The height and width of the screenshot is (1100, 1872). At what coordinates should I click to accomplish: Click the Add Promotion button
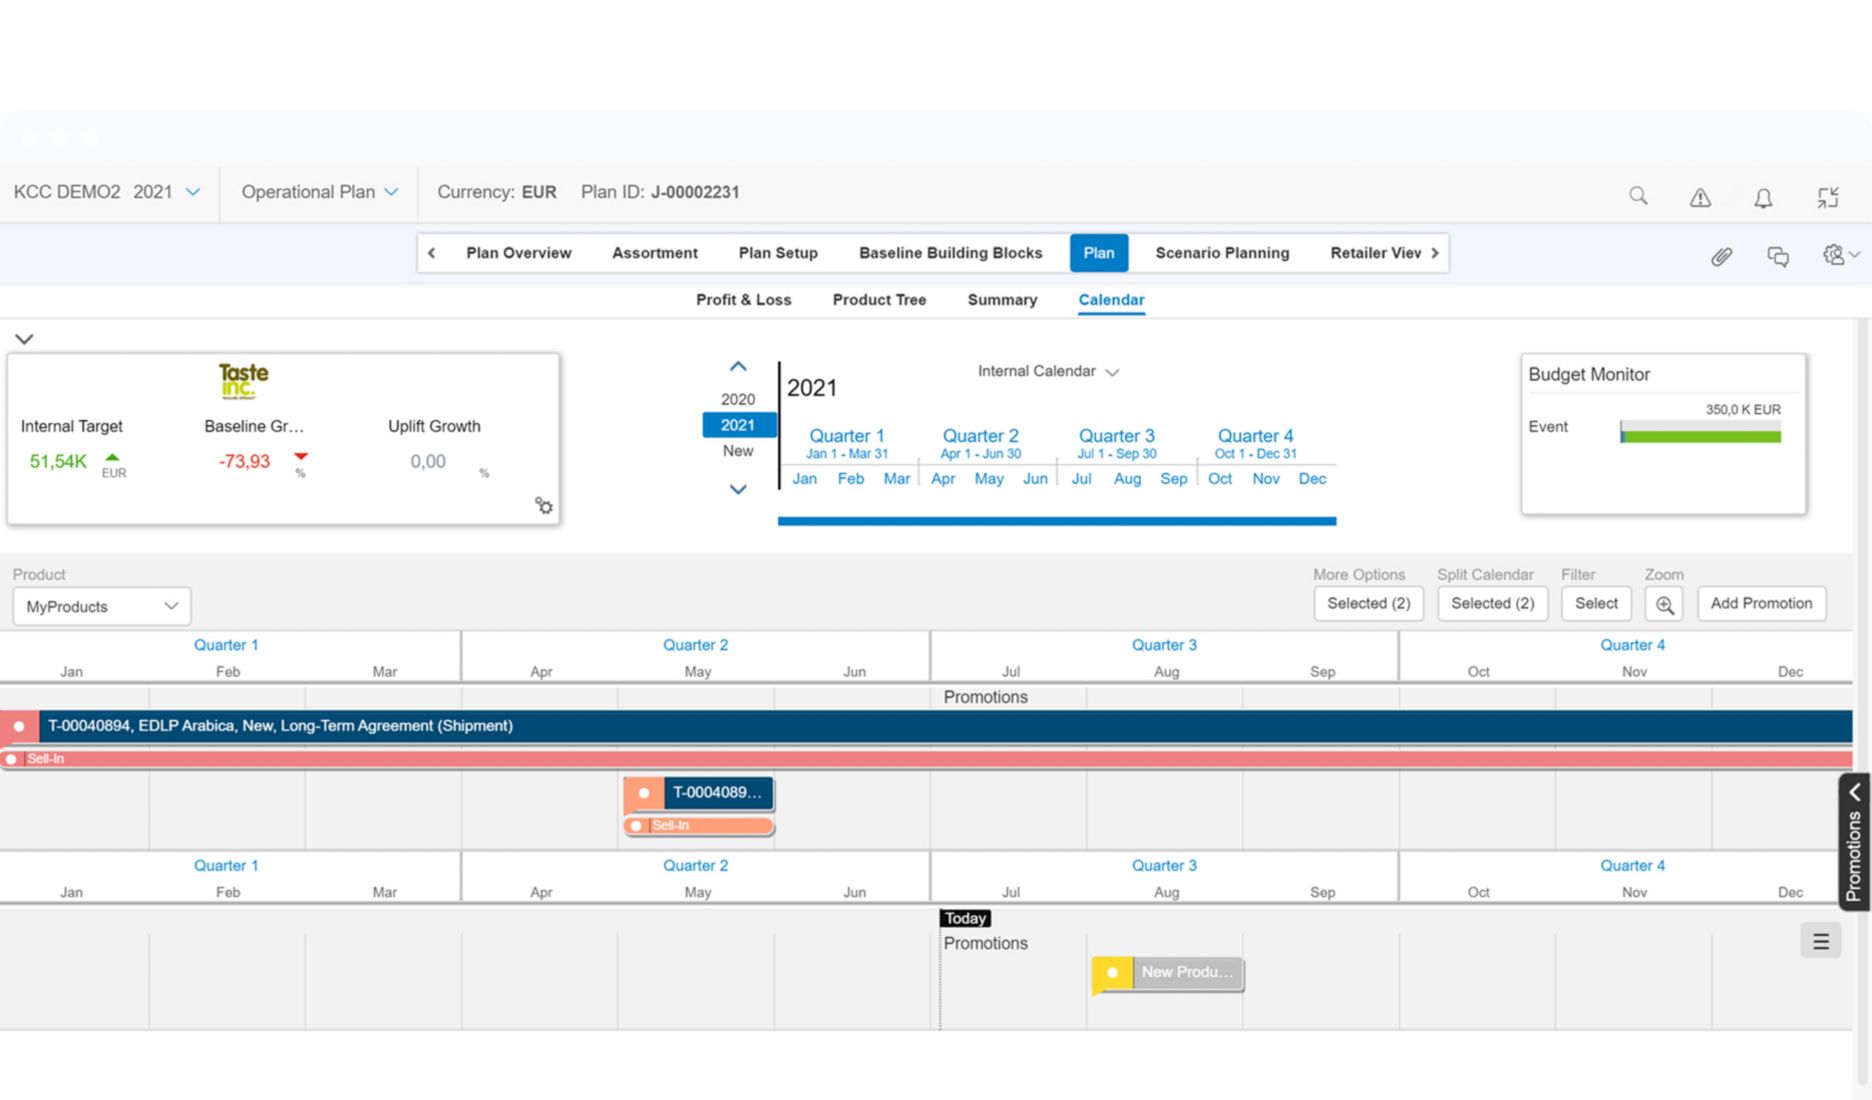(x=1761, y=603)
